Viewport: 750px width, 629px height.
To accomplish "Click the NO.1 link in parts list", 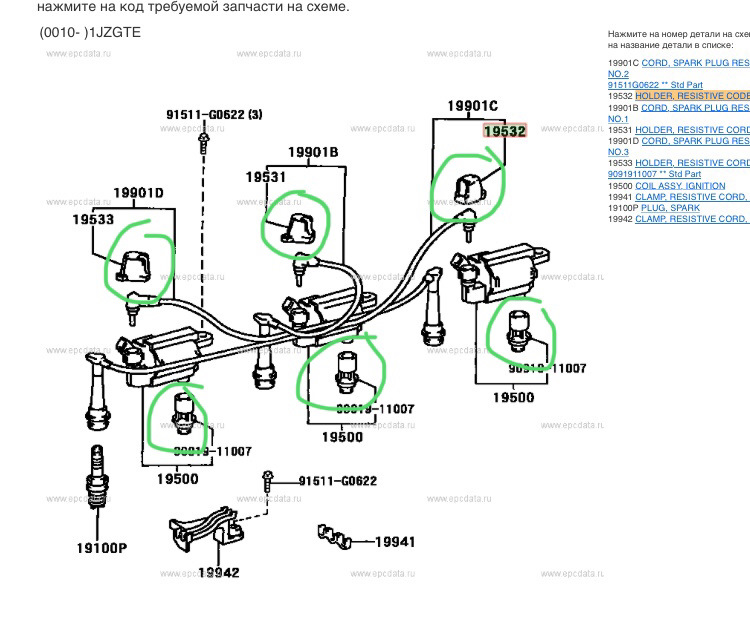I will 618,119.
